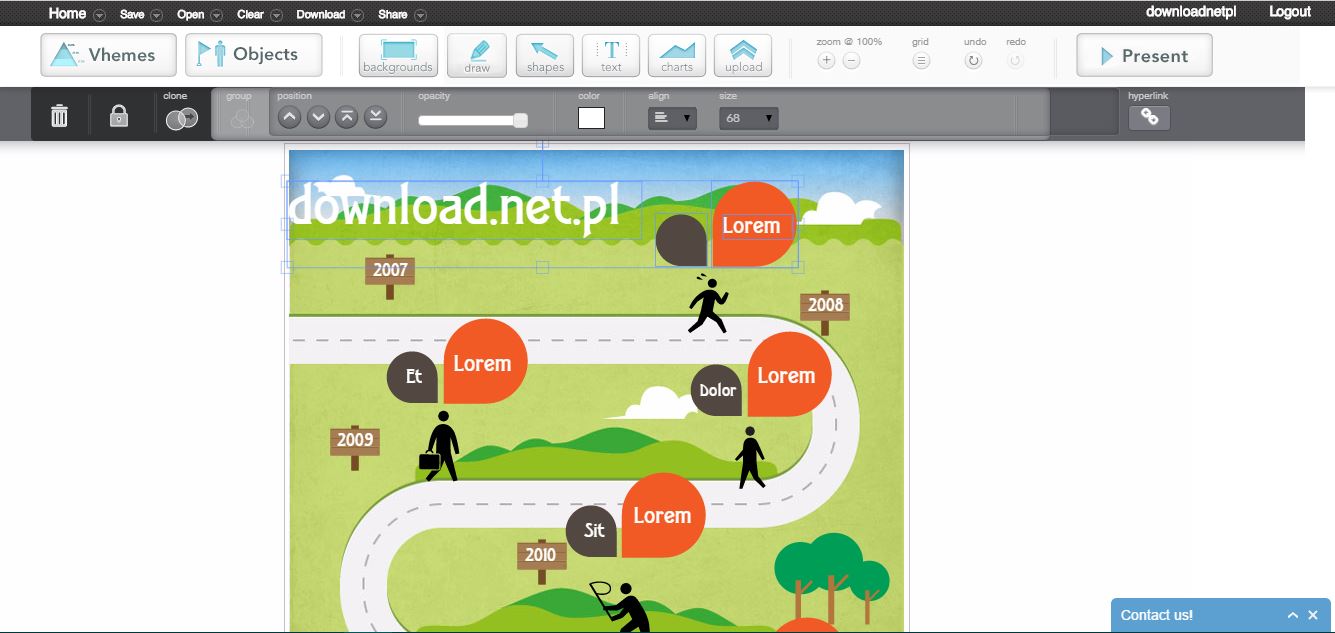Select the businessman with briefcase figure
This screenshot has width=1335, height=633.
(x=440, y=446)
